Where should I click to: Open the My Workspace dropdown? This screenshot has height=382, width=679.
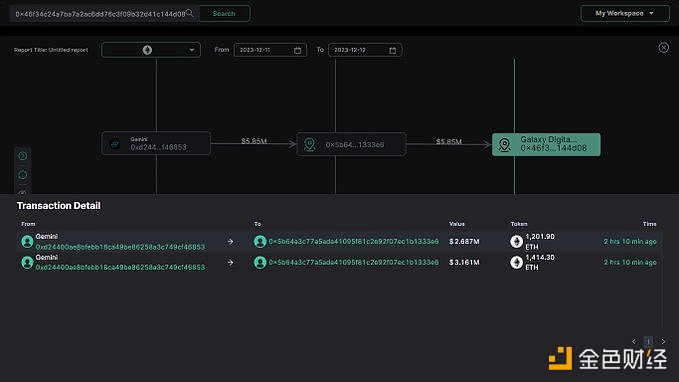coord(625,13)
